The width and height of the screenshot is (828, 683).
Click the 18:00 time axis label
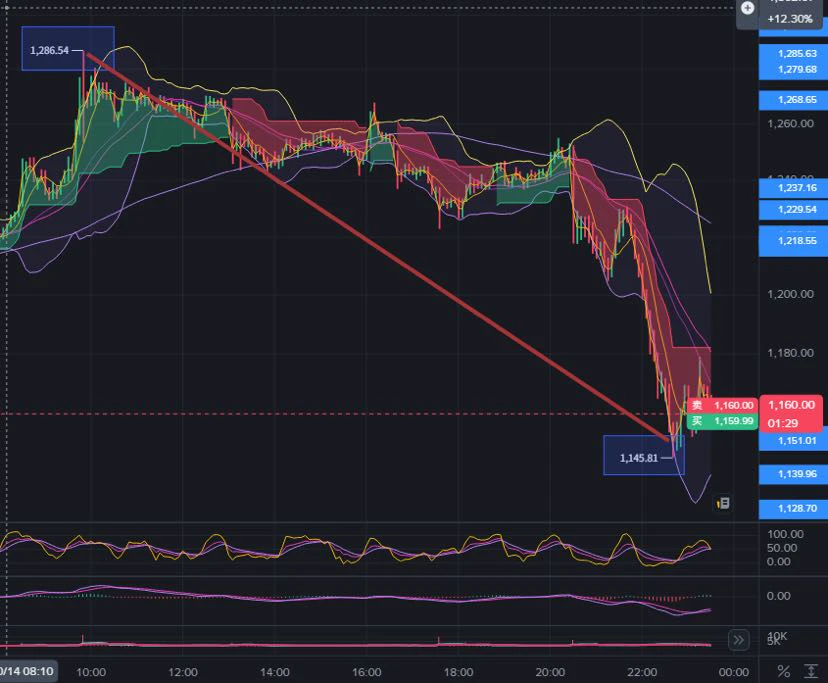pos(458,672)
